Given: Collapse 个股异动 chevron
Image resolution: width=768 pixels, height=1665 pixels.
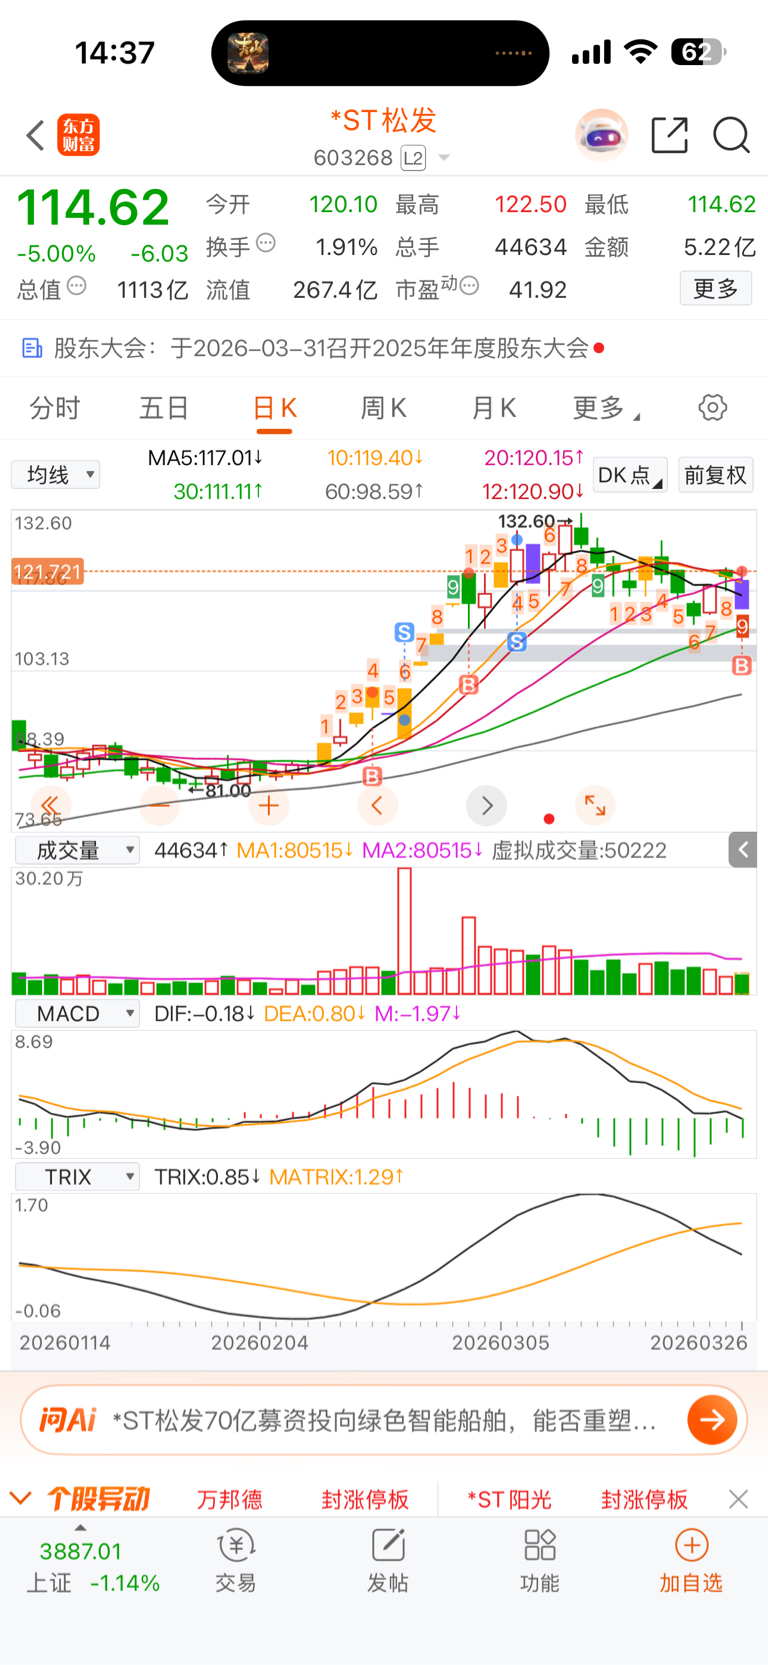Looking at the screenshot, I should pyautogui.click(x=20, y=1498).
